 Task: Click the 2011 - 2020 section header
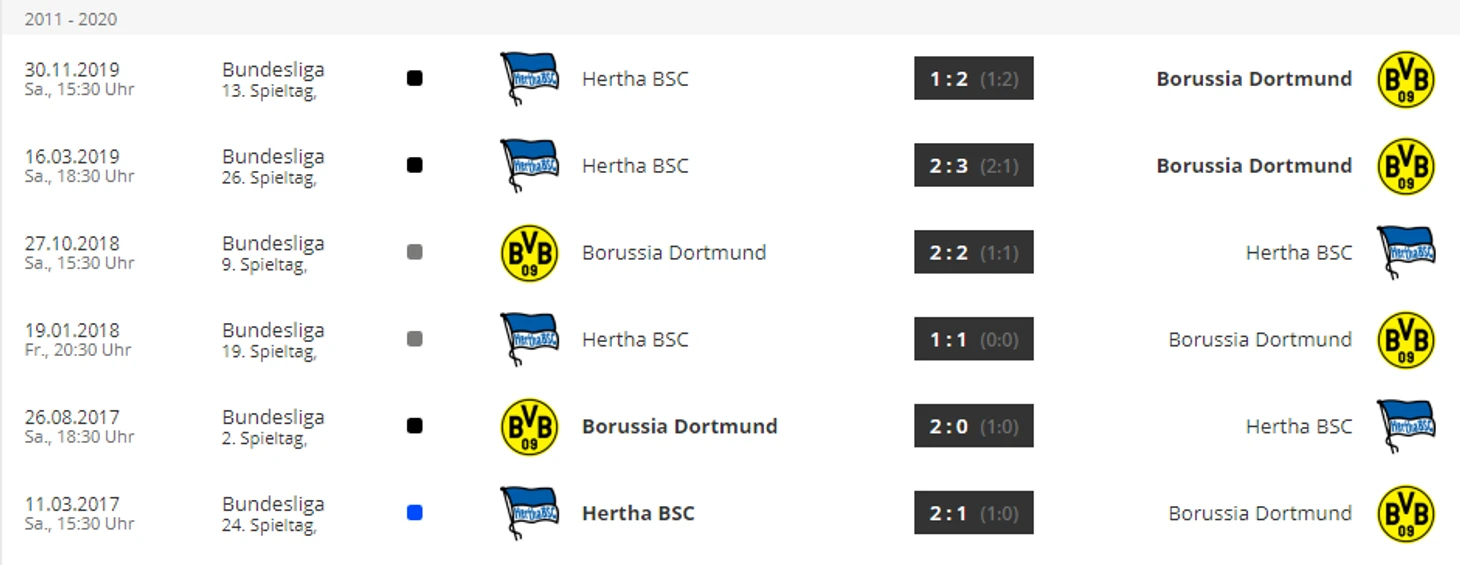coord(71,19)
